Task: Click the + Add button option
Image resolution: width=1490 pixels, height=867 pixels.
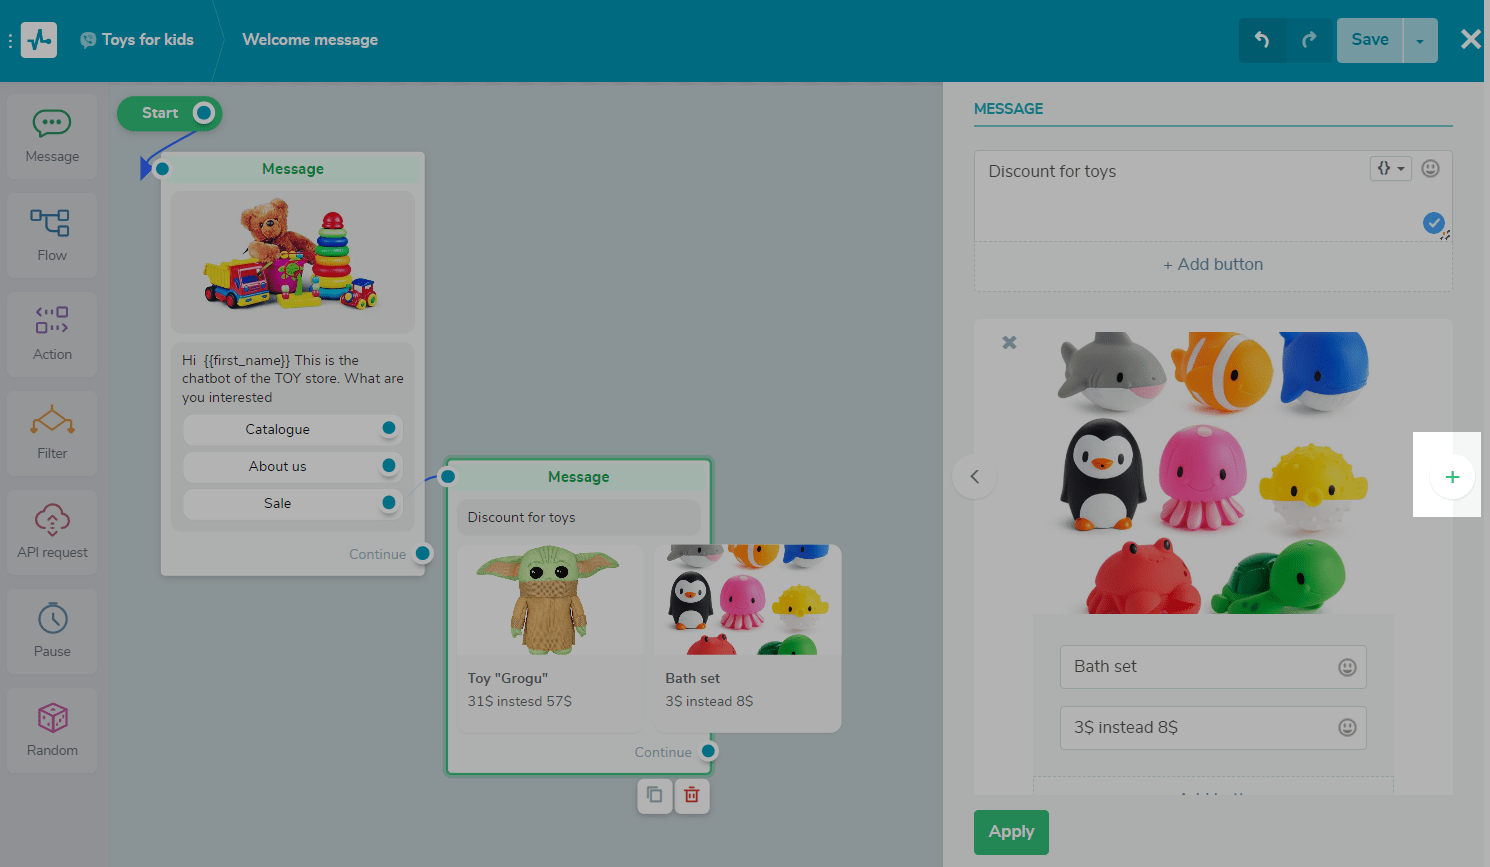Action: [x=1213, y=265]
